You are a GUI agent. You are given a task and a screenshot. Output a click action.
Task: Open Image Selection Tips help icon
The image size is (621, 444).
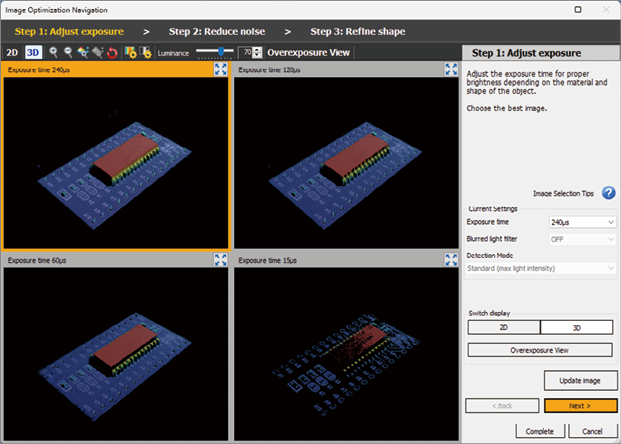point(608,192)
